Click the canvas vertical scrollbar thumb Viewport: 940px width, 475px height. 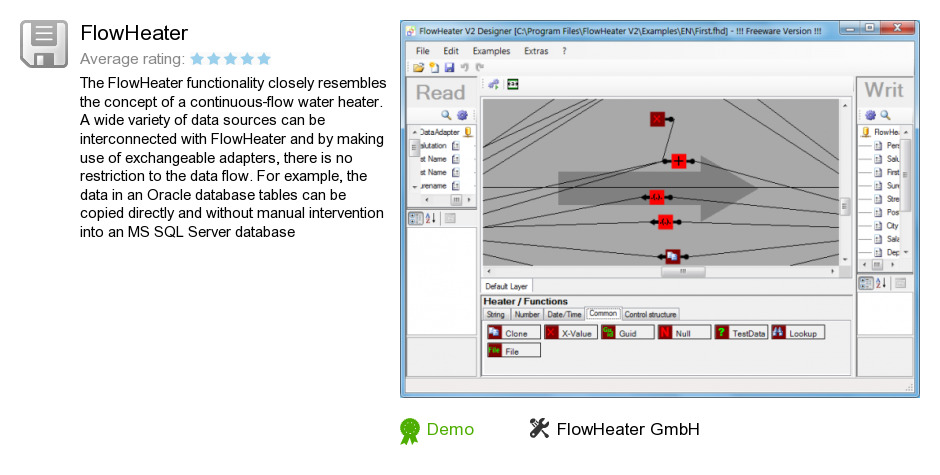(845, 206)
